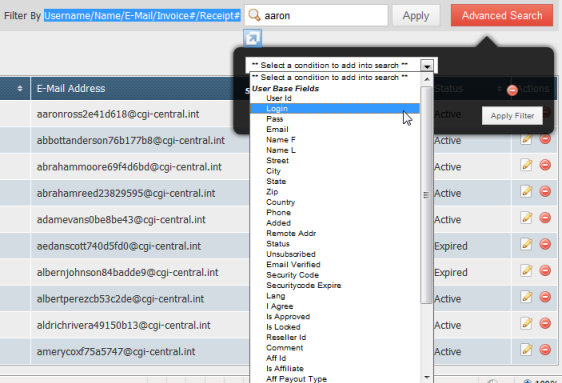Edit the abrahamreed23829595 user
Viewport: 562px width, 383px height.
point(526,191)
